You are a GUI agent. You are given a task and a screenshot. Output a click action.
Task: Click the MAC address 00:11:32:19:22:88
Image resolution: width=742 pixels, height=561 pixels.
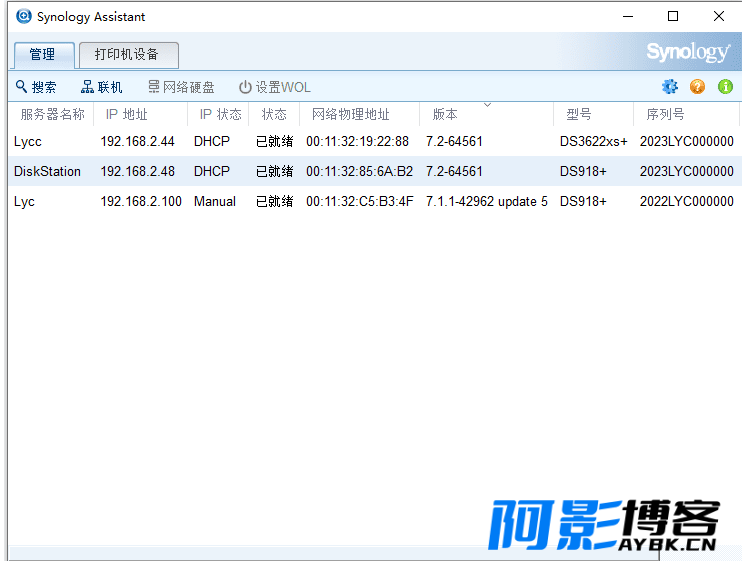(357, 141)
